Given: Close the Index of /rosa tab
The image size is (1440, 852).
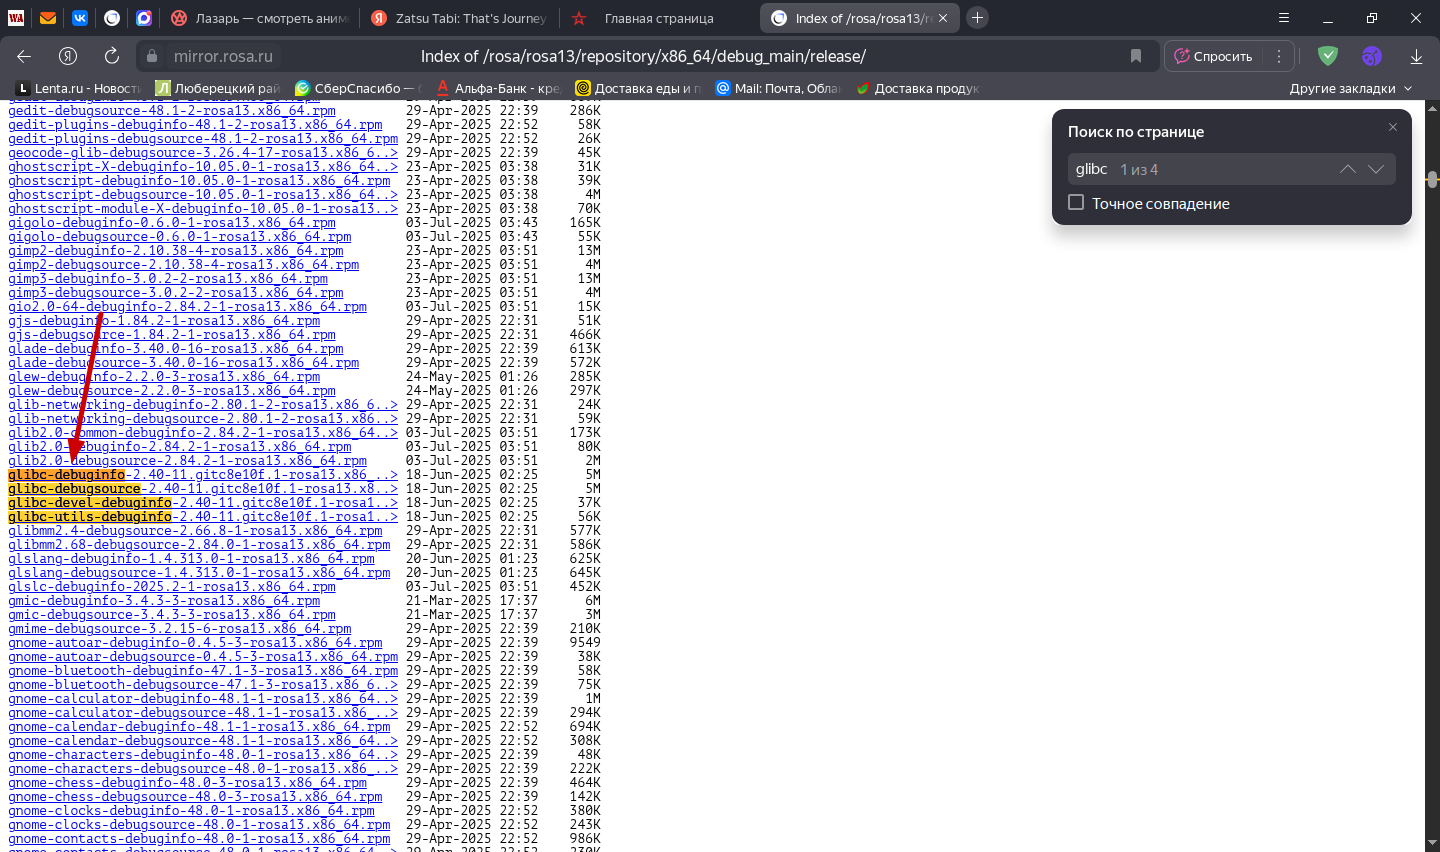Looking at the screenshot, I should click(x=943, y=18).
